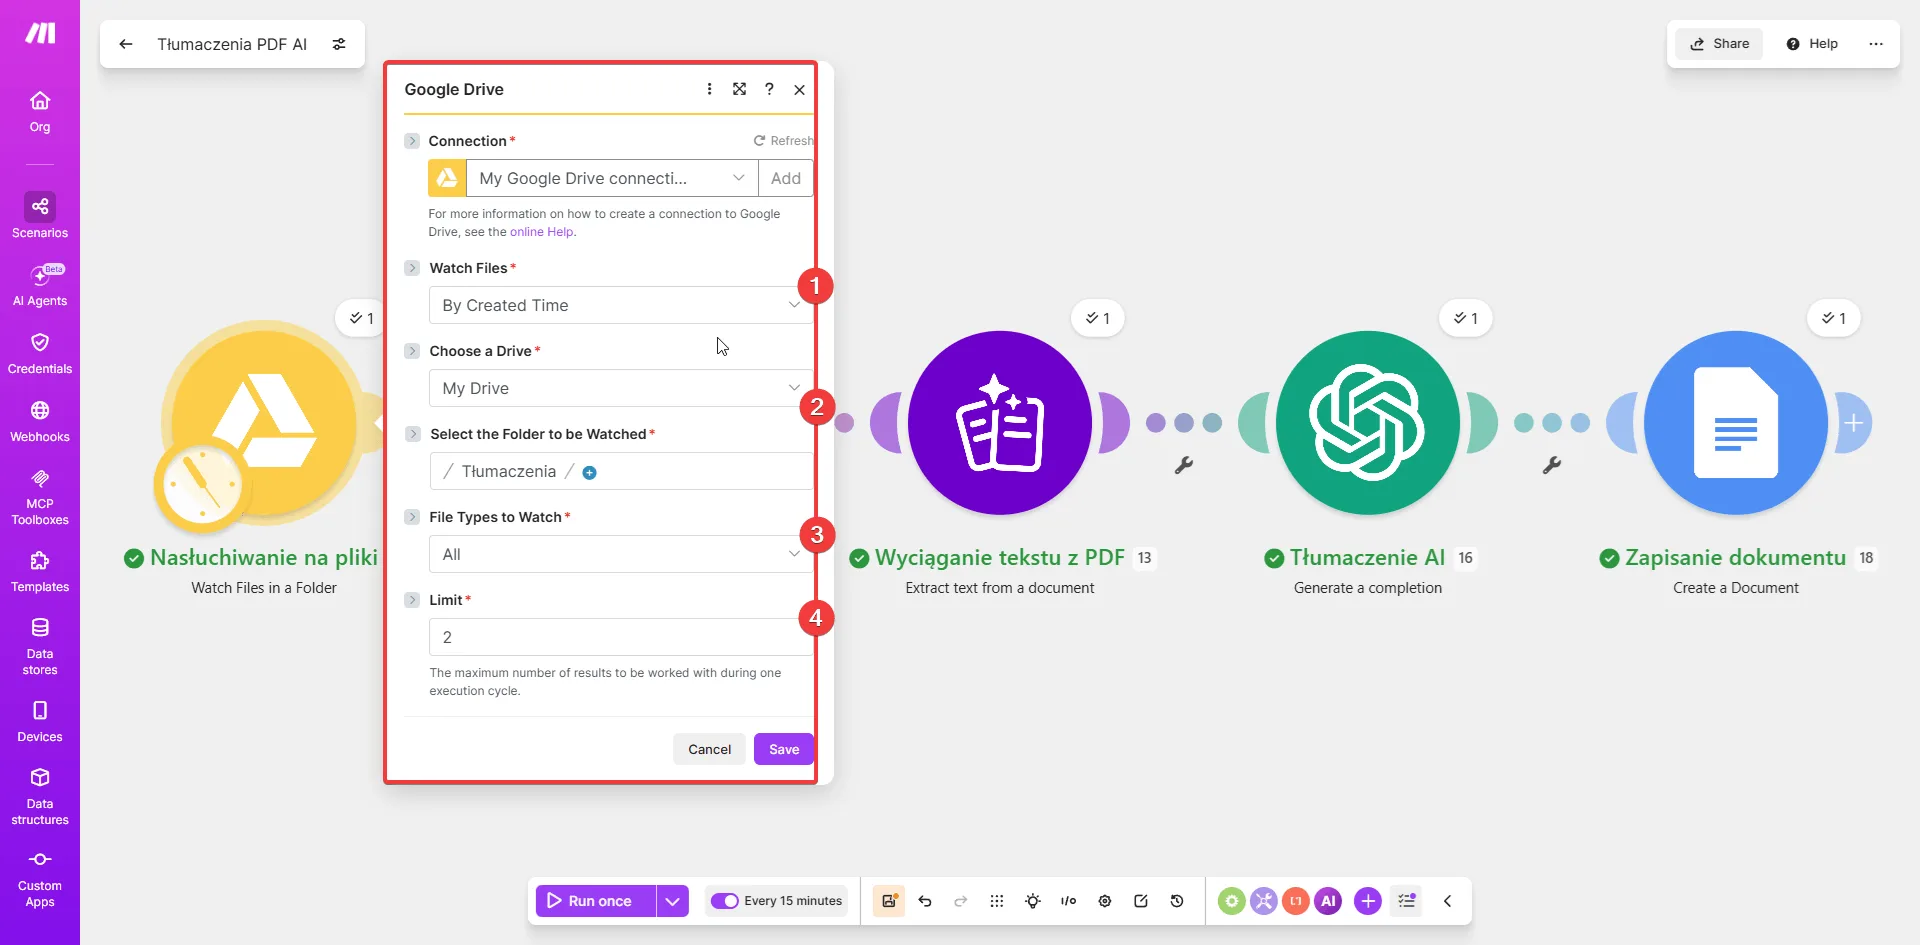This screenshot has height=945, width=1920.
Task: Click the Limit input field
Action: (x=621, y=637)
